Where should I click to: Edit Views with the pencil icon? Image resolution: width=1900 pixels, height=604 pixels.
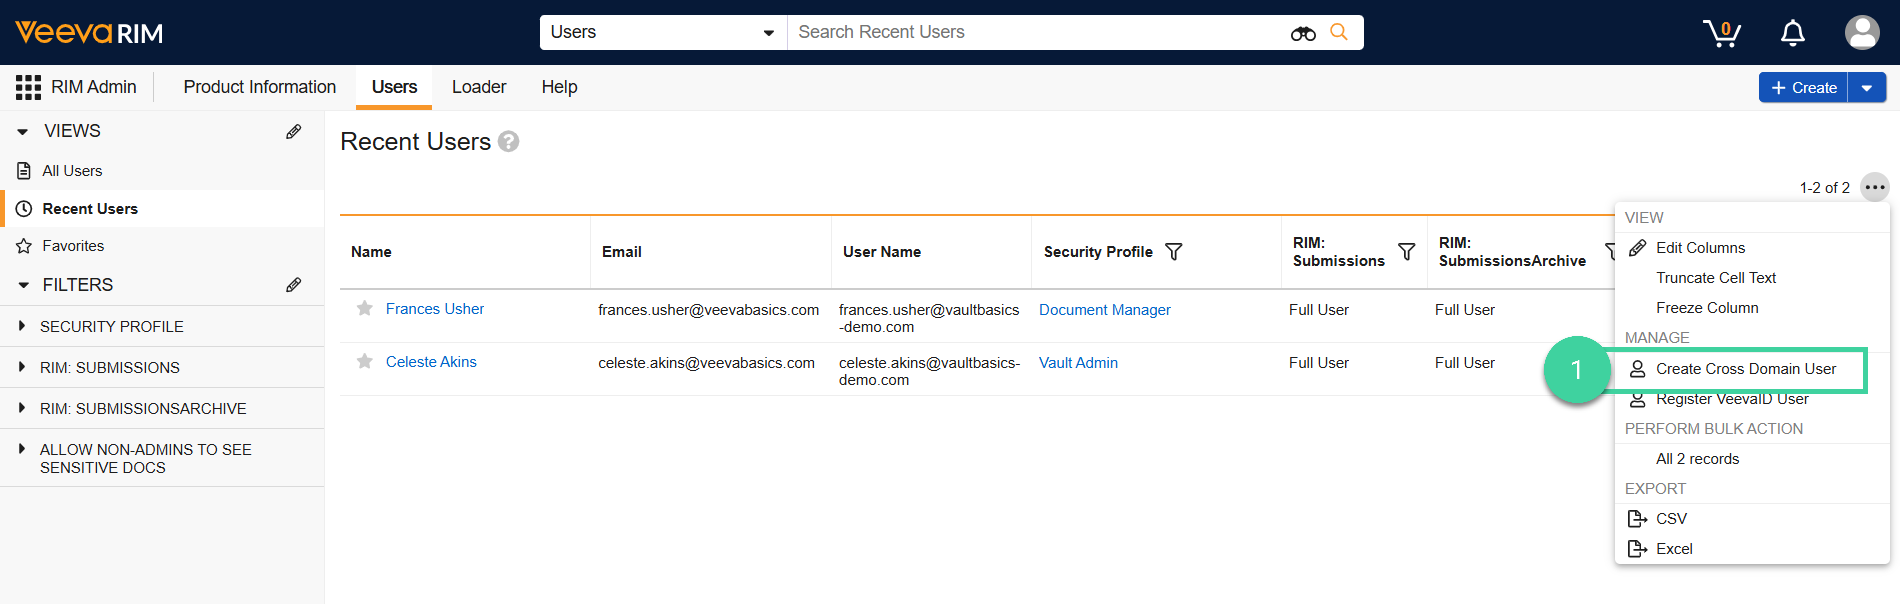[x=293, y=131]
